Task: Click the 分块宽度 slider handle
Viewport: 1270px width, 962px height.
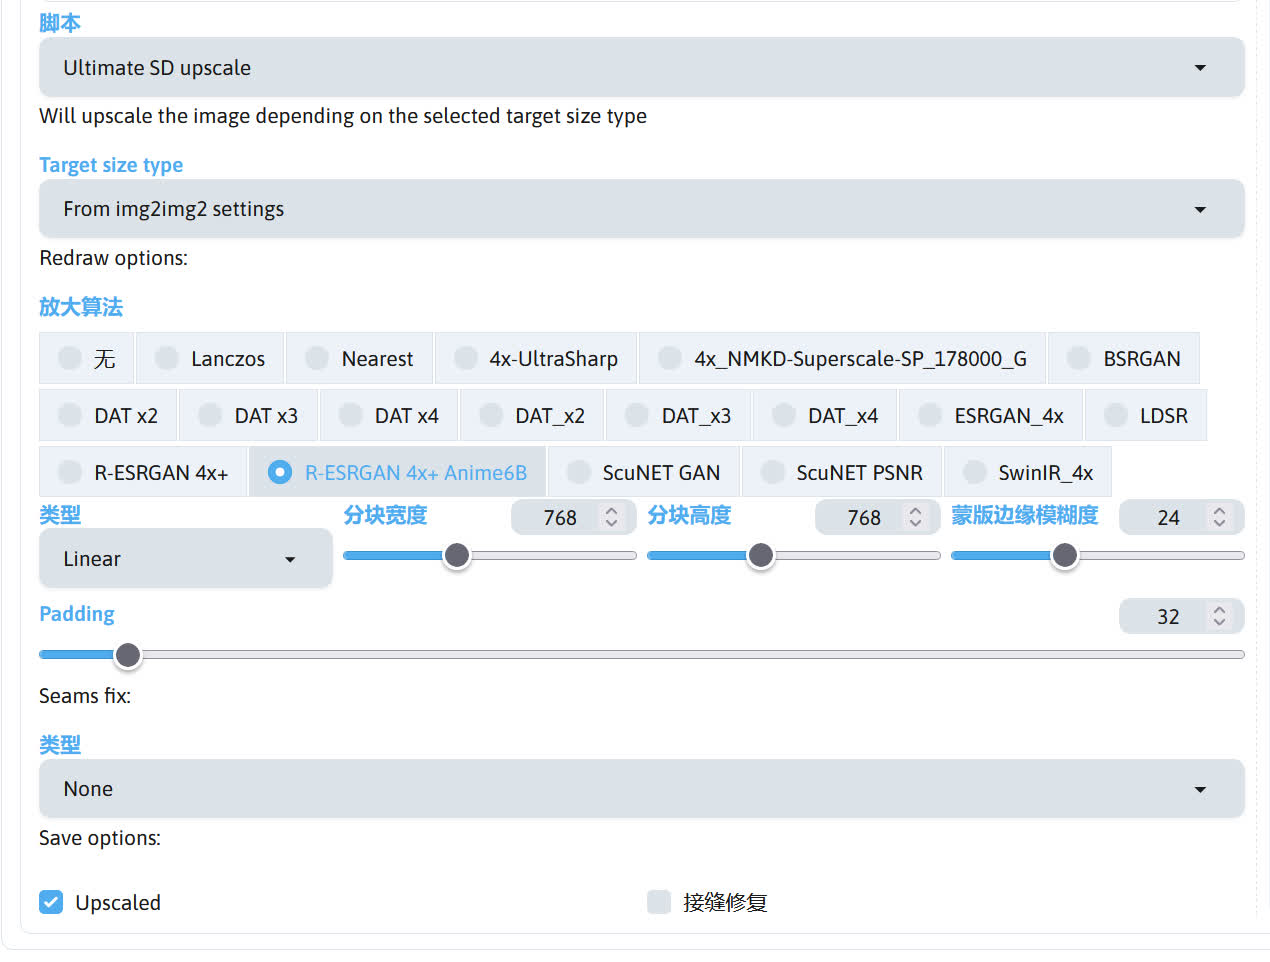Action: (457, 555)
